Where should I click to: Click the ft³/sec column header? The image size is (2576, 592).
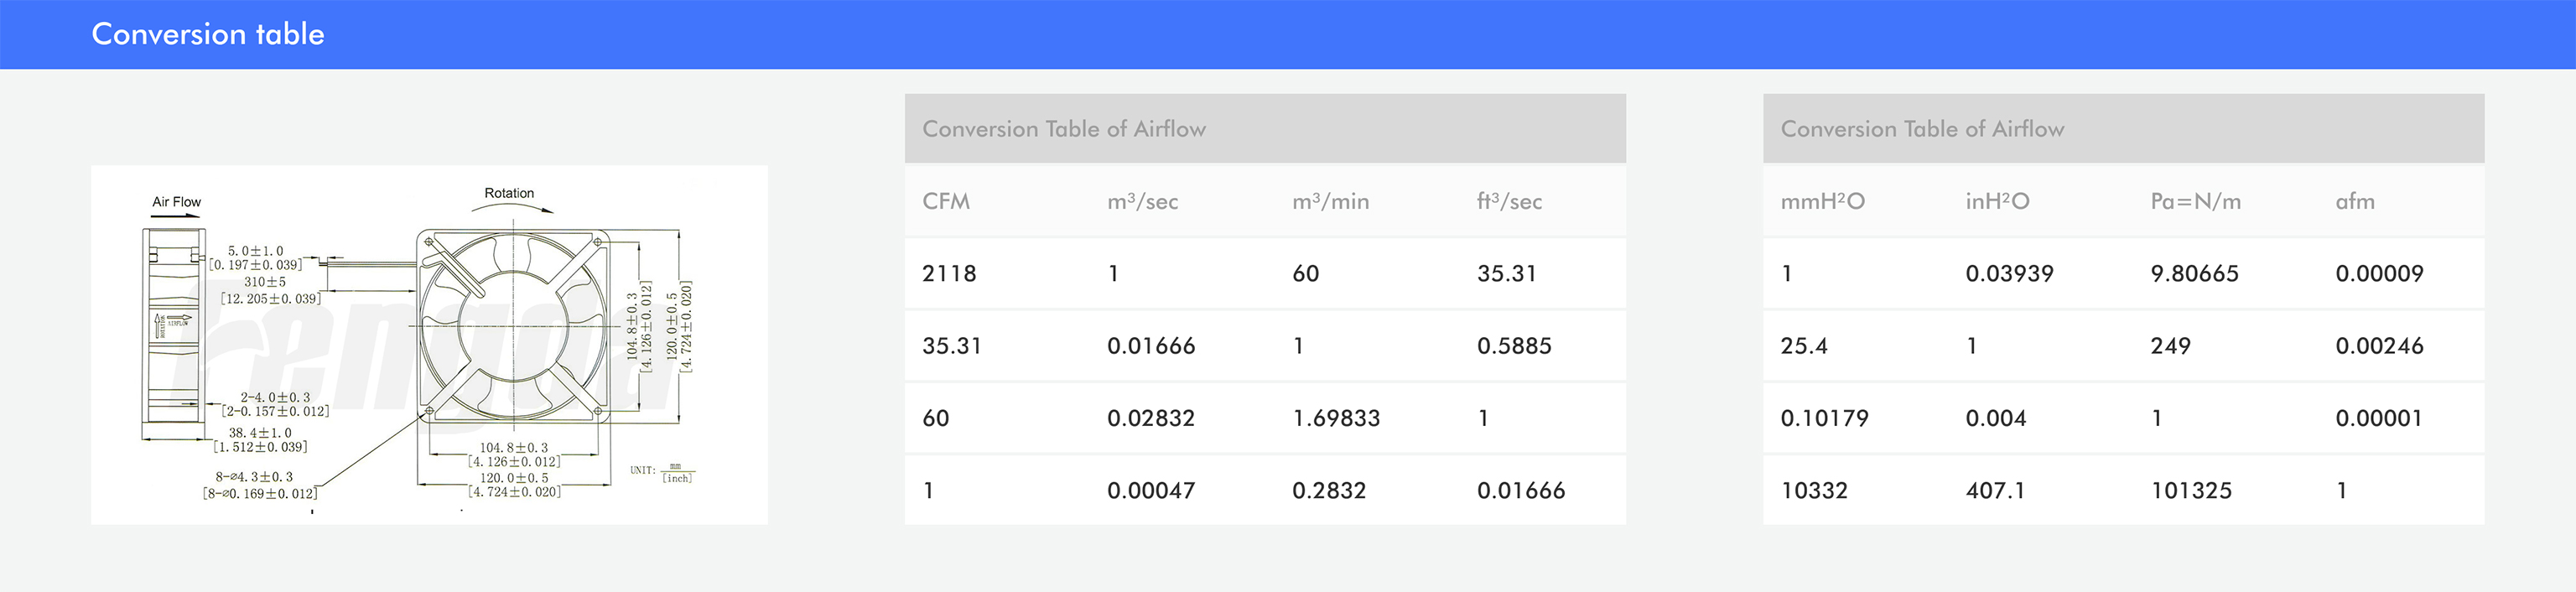click(1509, 201)
